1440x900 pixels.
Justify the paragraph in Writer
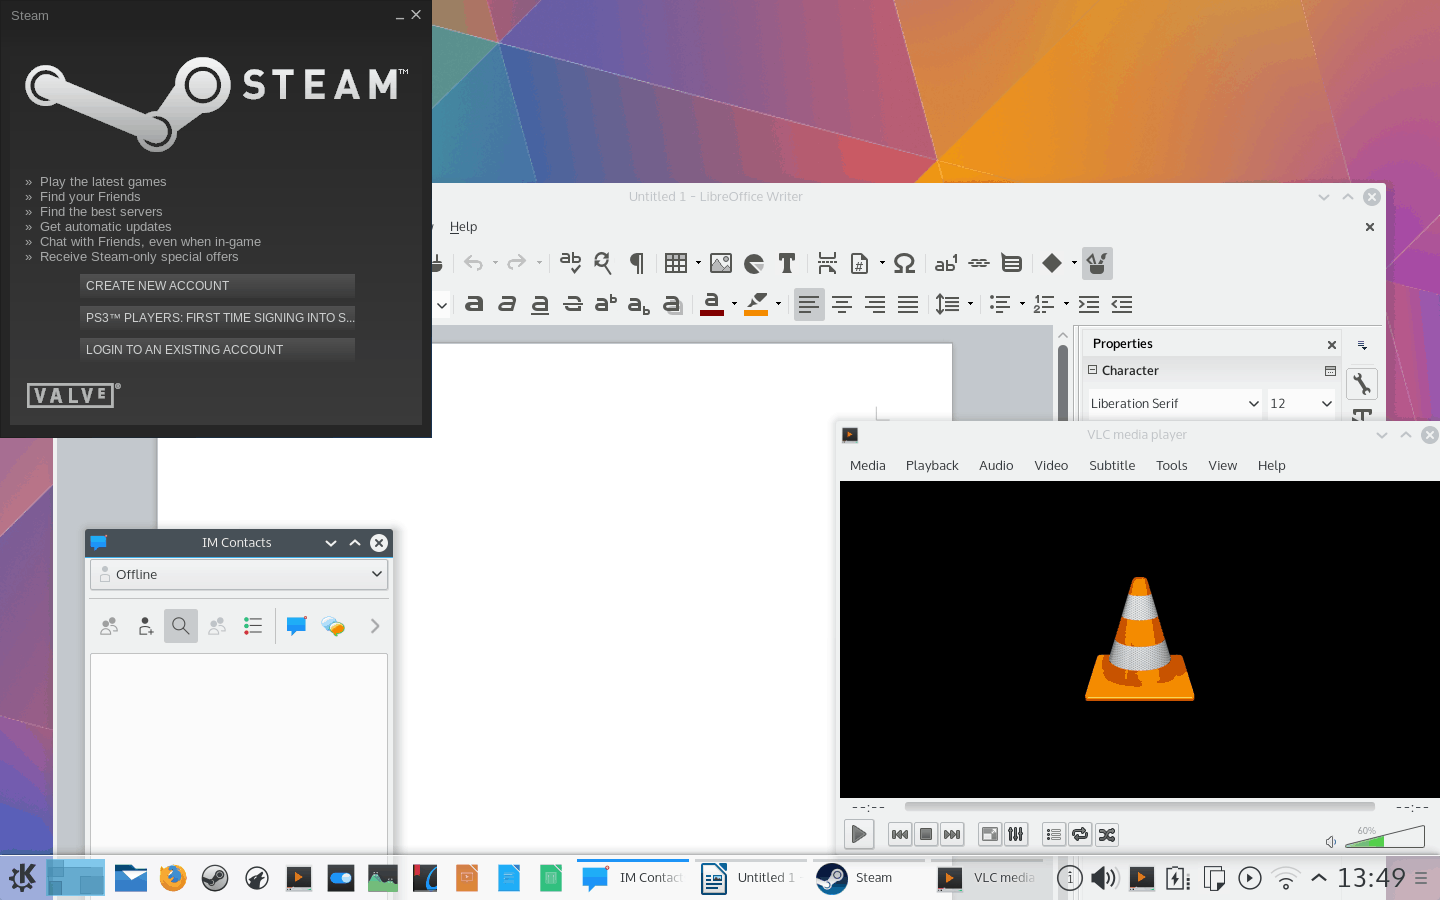click(x=908, y=304)
